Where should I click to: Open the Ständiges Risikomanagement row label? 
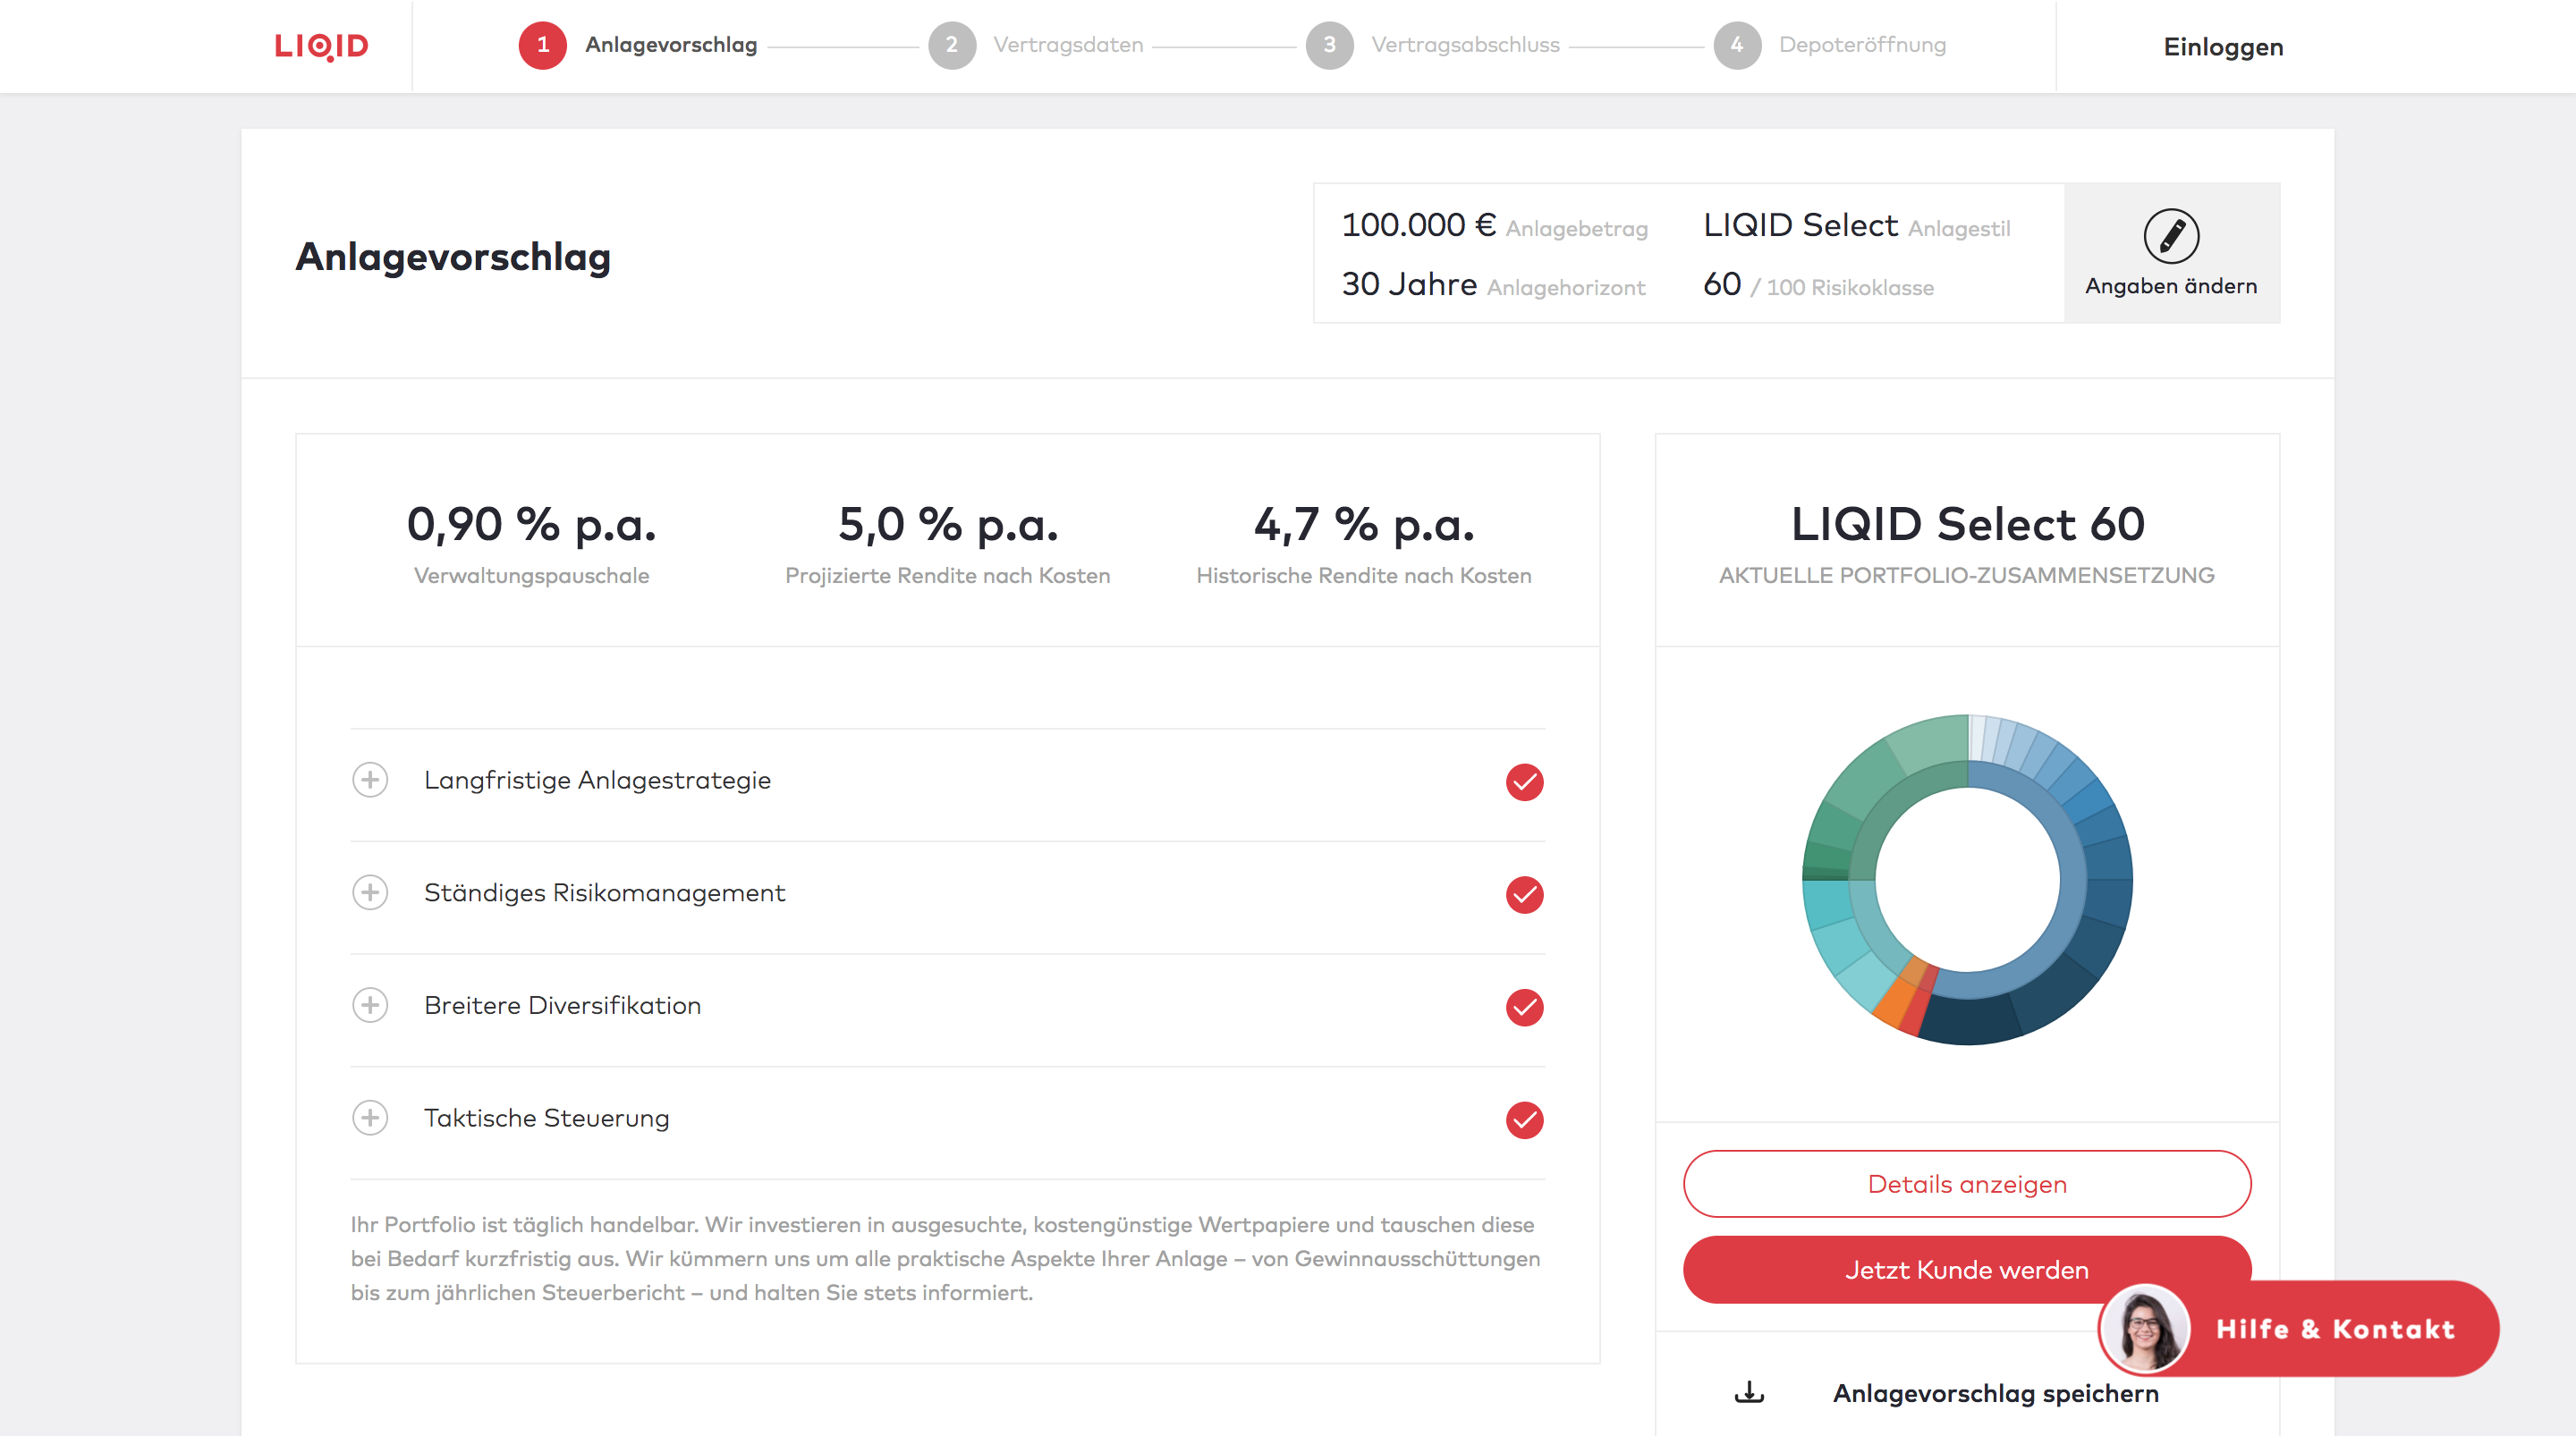(604, 892)
